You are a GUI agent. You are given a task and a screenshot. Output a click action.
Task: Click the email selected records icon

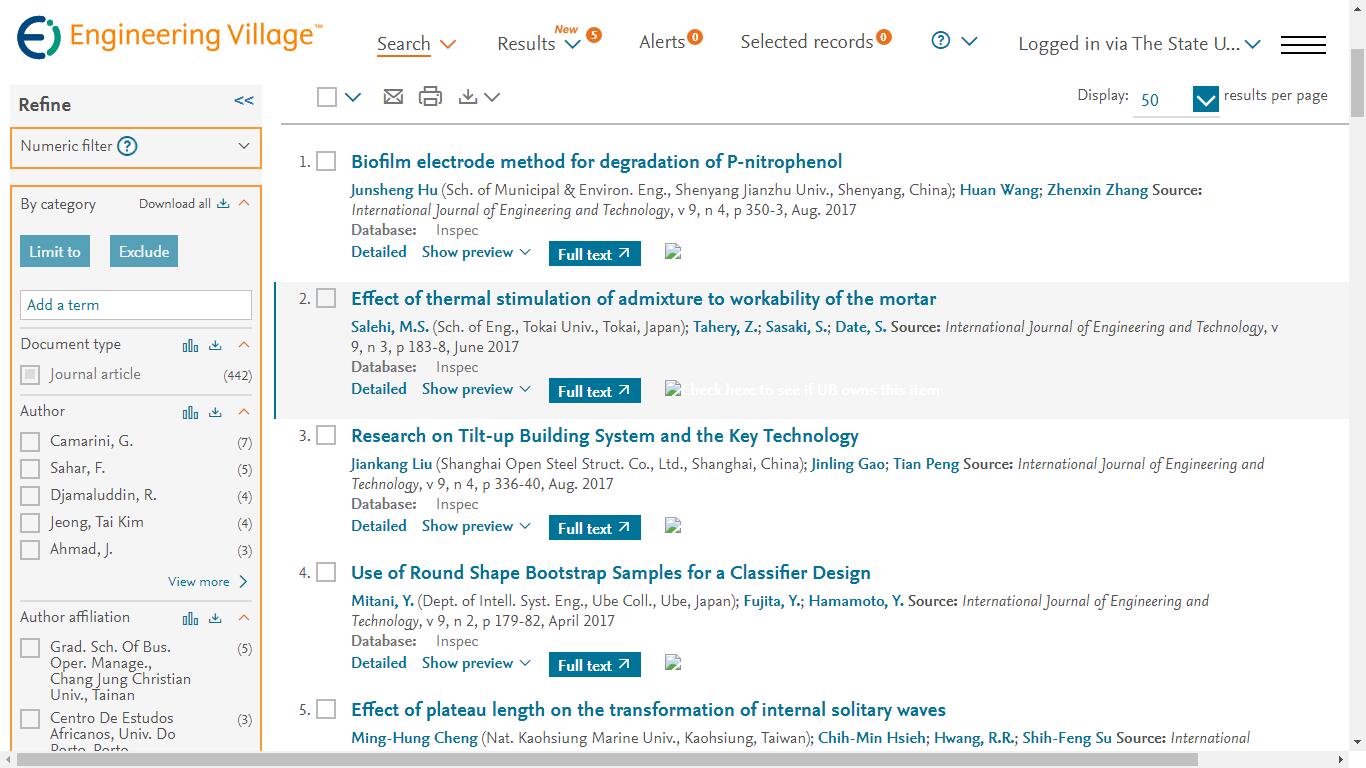393,96
